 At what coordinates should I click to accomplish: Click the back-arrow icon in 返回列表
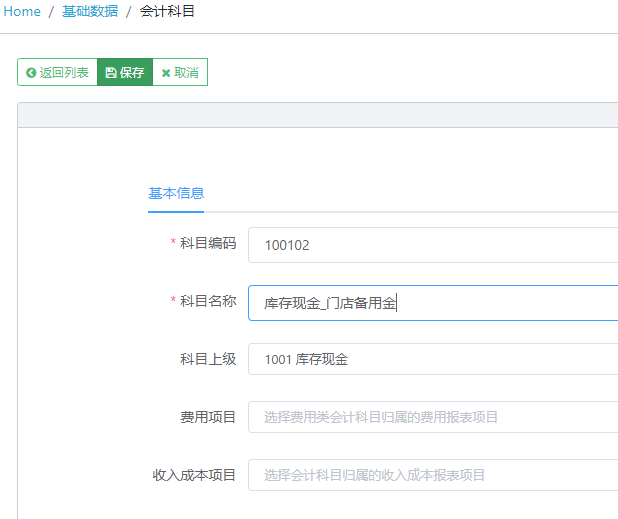pos(31,73)
